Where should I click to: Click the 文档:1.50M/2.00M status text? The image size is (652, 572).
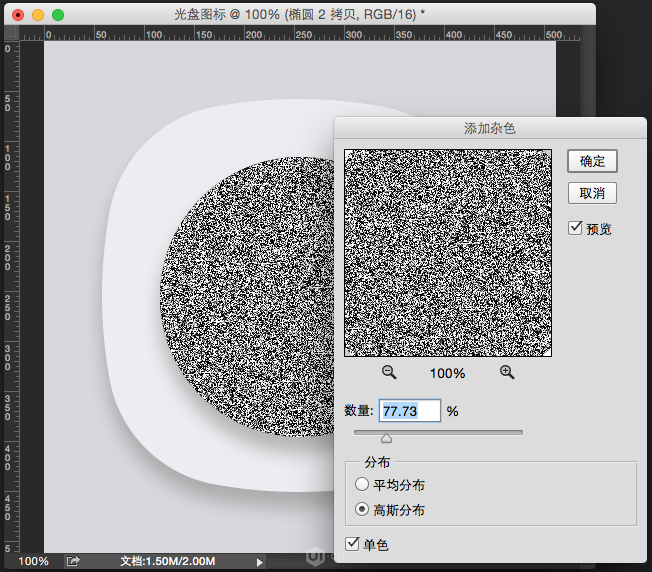(x=168, y=561)
